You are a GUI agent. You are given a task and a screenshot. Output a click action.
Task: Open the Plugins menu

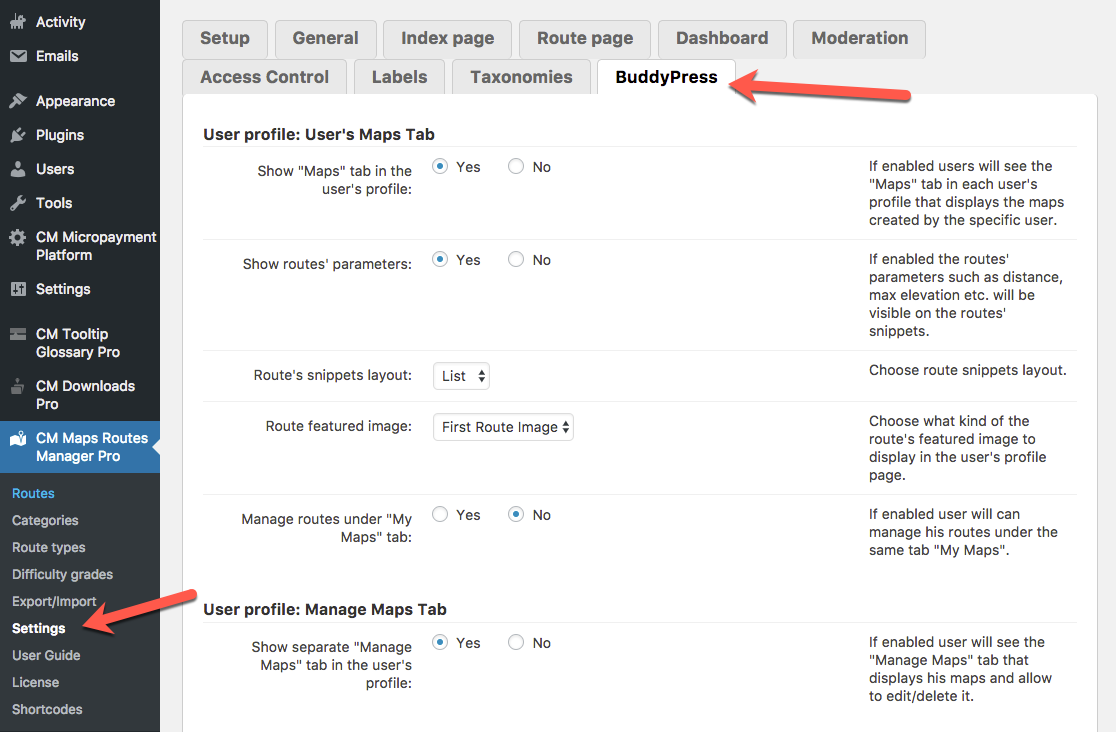coord(60,135)
